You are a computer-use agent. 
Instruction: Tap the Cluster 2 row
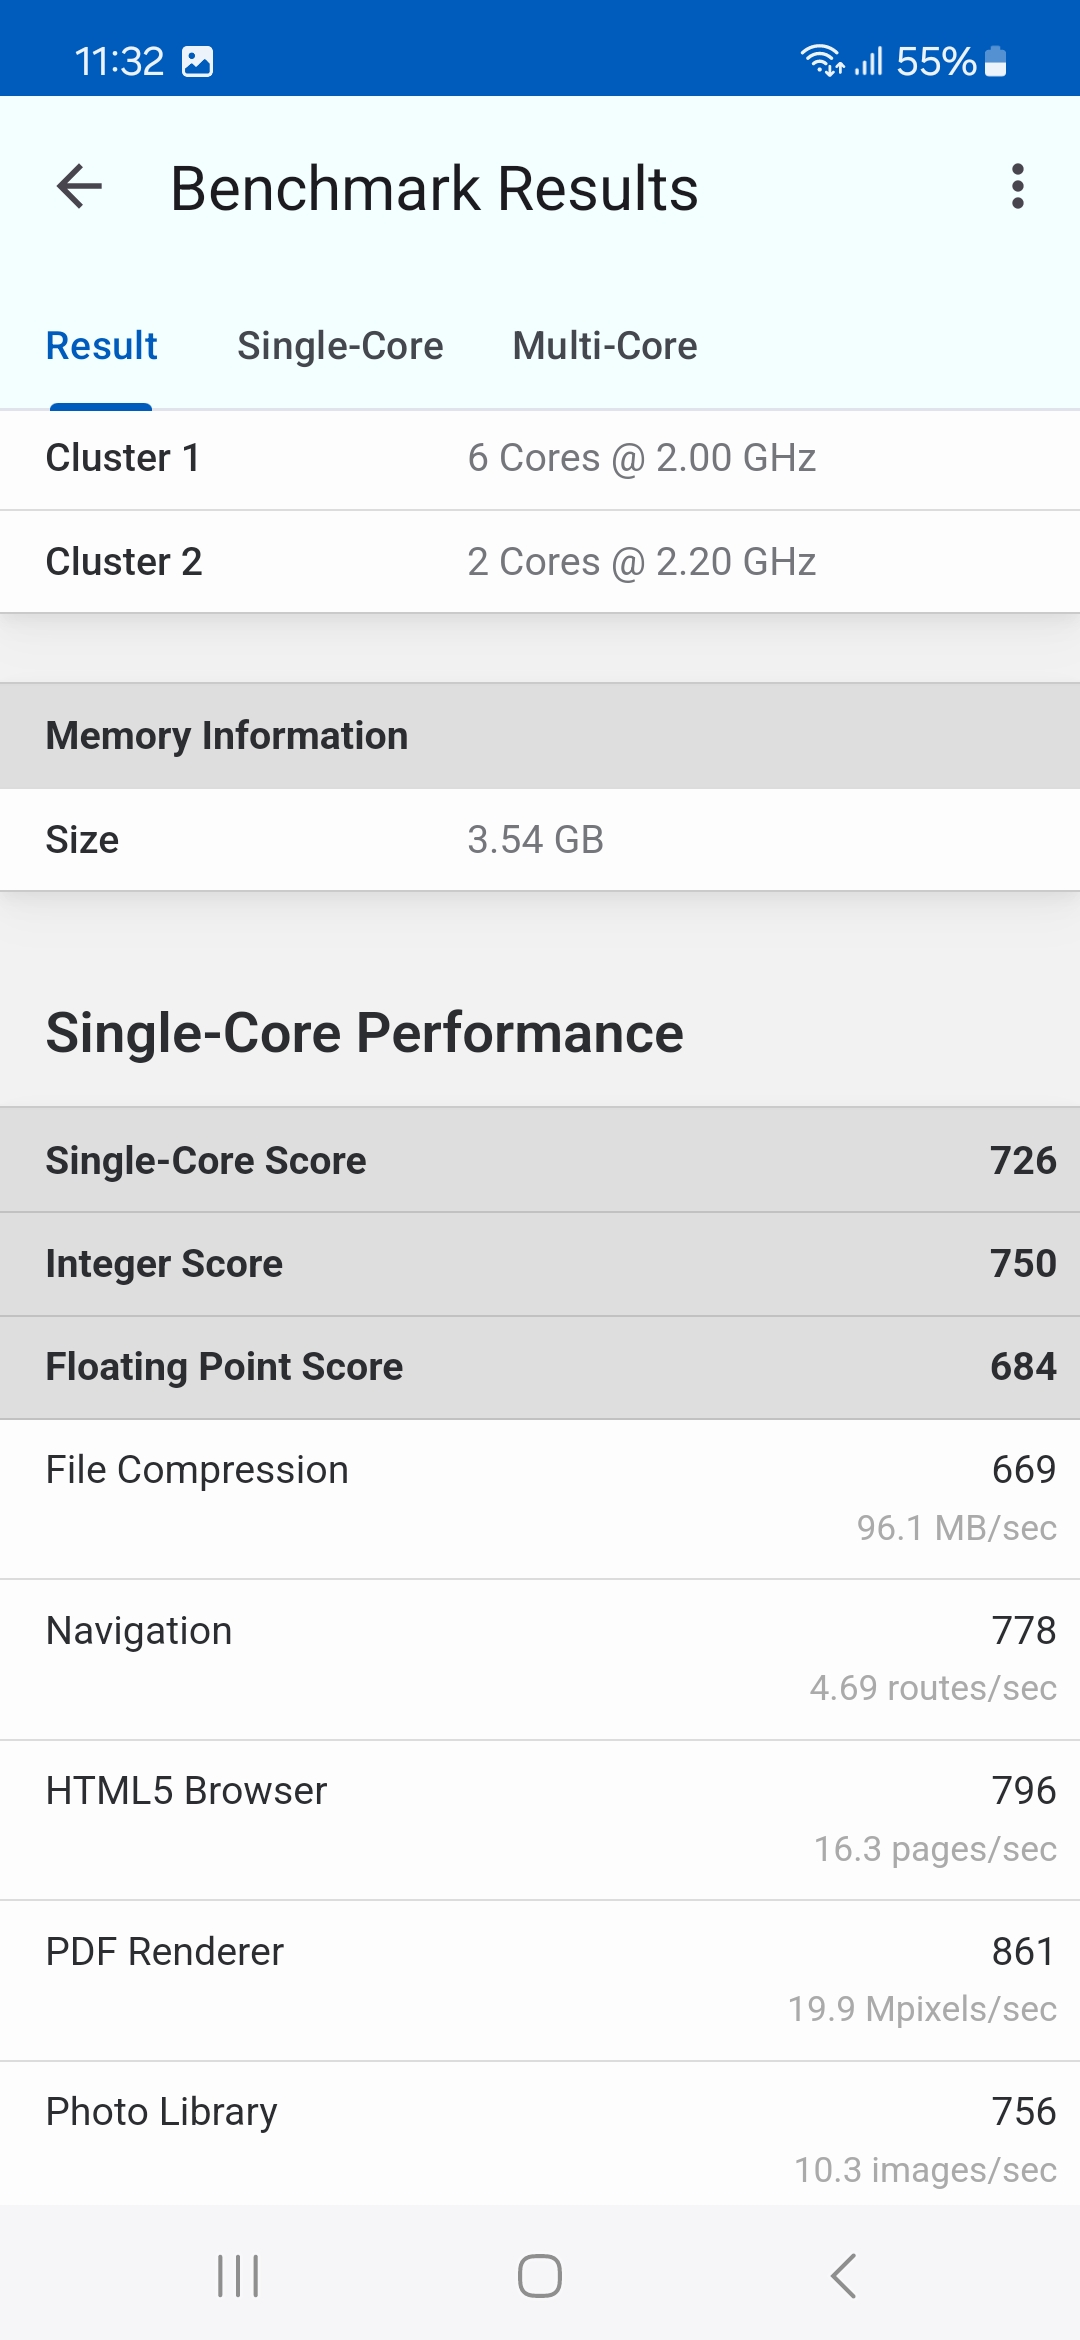pyautogui.click(x=540, y=562)
